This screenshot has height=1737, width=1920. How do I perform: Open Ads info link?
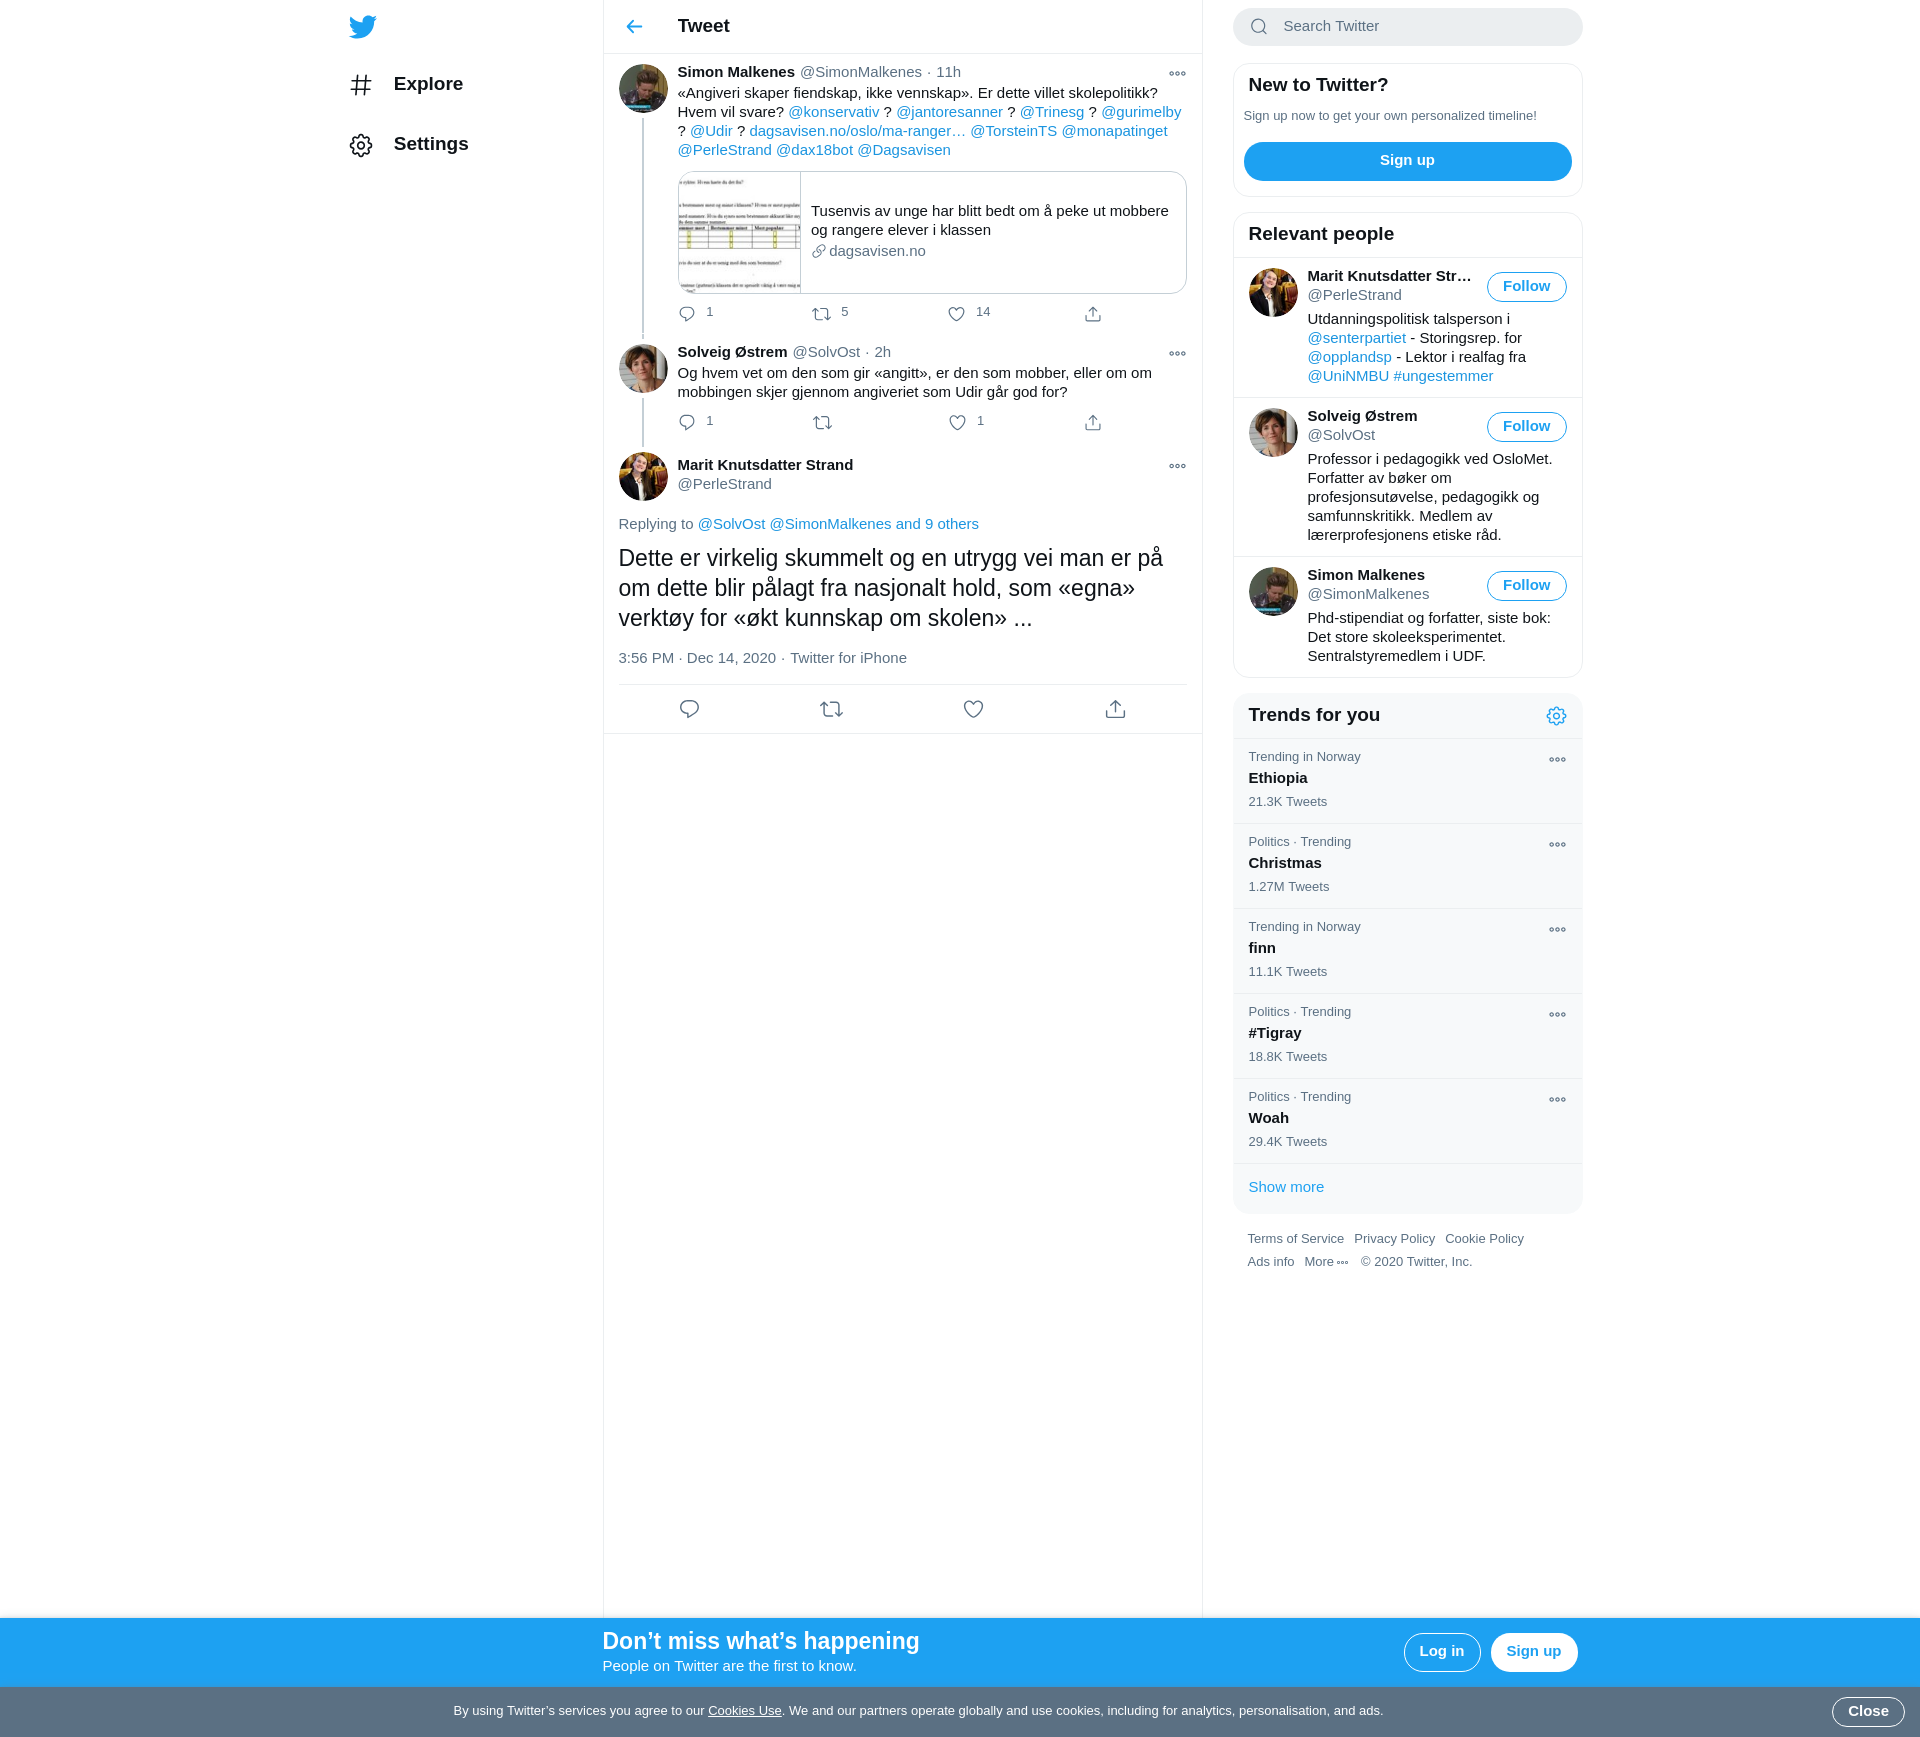pos(1270,1262)
